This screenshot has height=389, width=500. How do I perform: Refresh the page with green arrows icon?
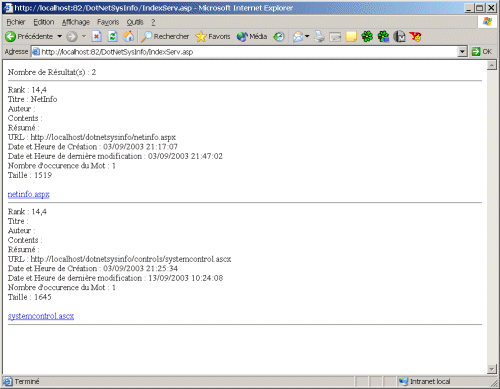click(x=113, y=36)
